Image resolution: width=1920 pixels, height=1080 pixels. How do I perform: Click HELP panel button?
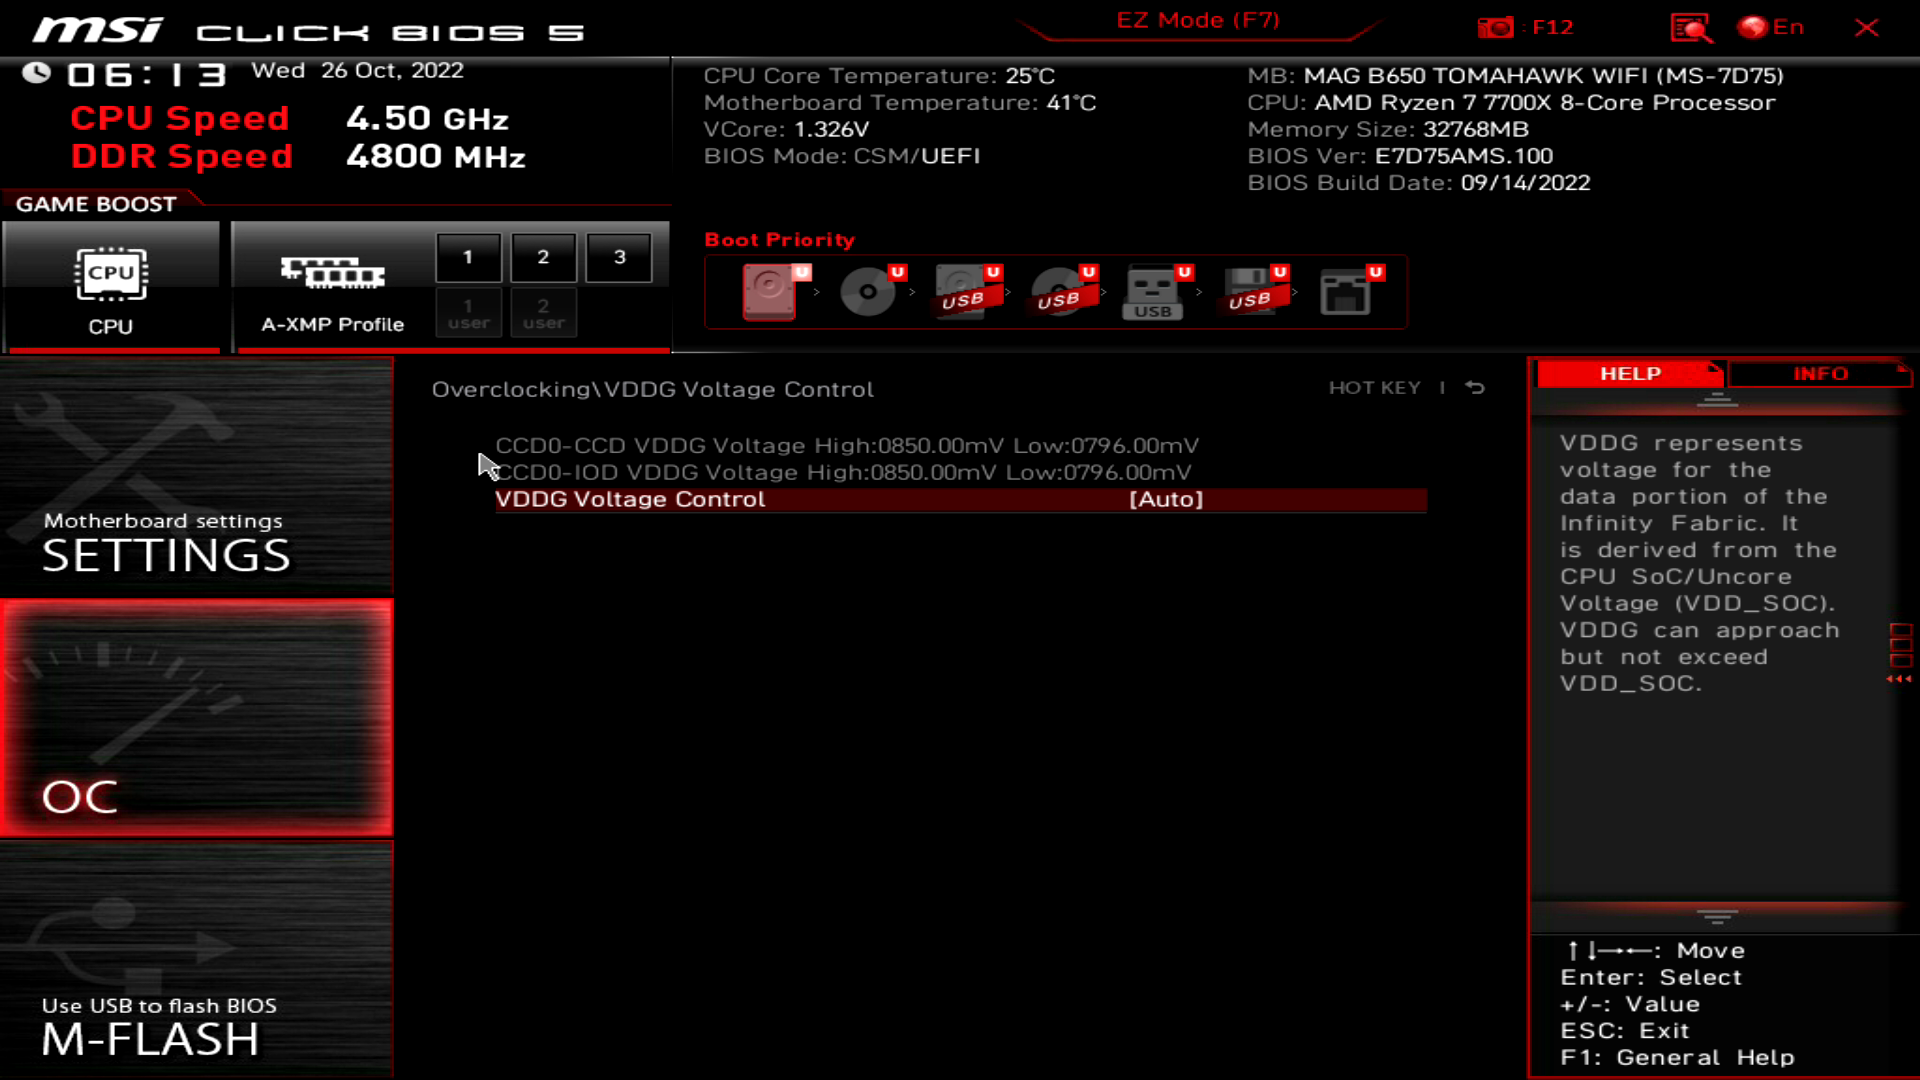(x=1630, y=373)
